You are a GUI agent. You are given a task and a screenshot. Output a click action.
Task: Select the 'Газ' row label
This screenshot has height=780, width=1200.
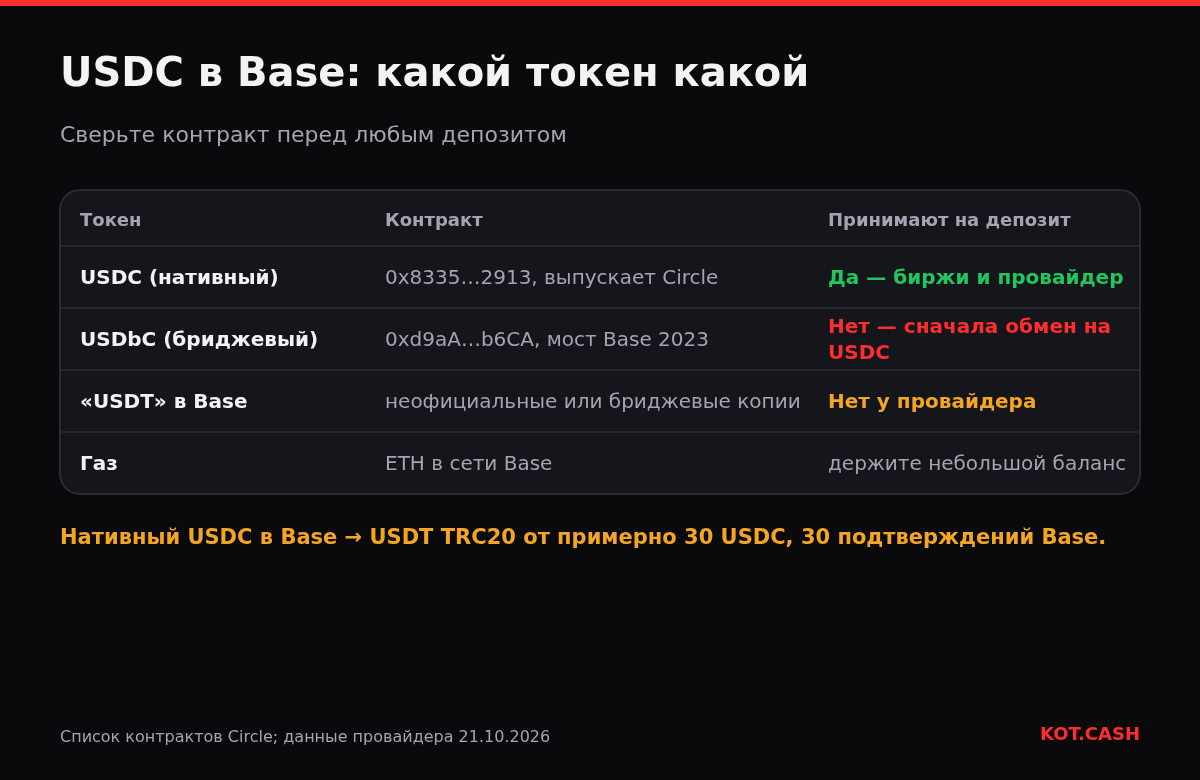pos(99,463)
